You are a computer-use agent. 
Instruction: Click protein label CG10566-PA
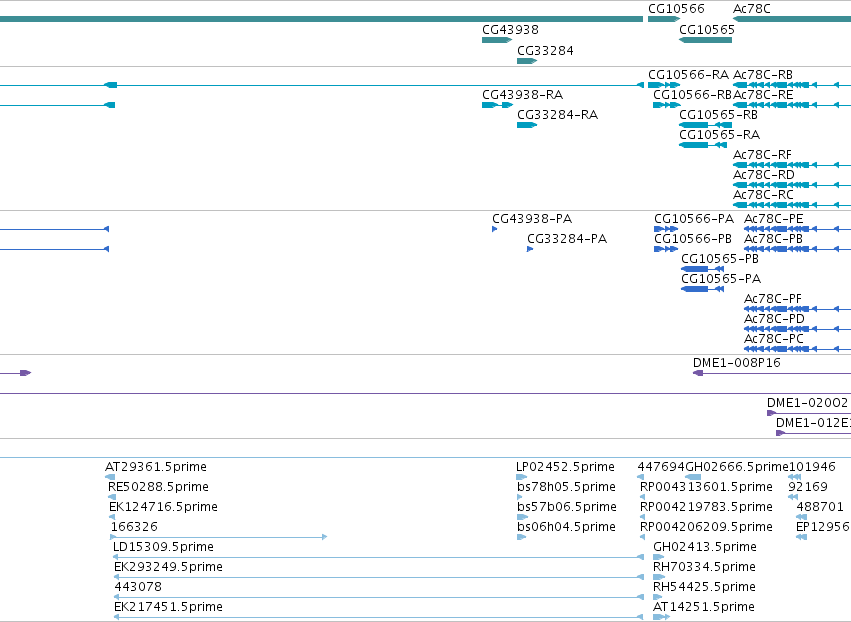click(x=694, y=219)
